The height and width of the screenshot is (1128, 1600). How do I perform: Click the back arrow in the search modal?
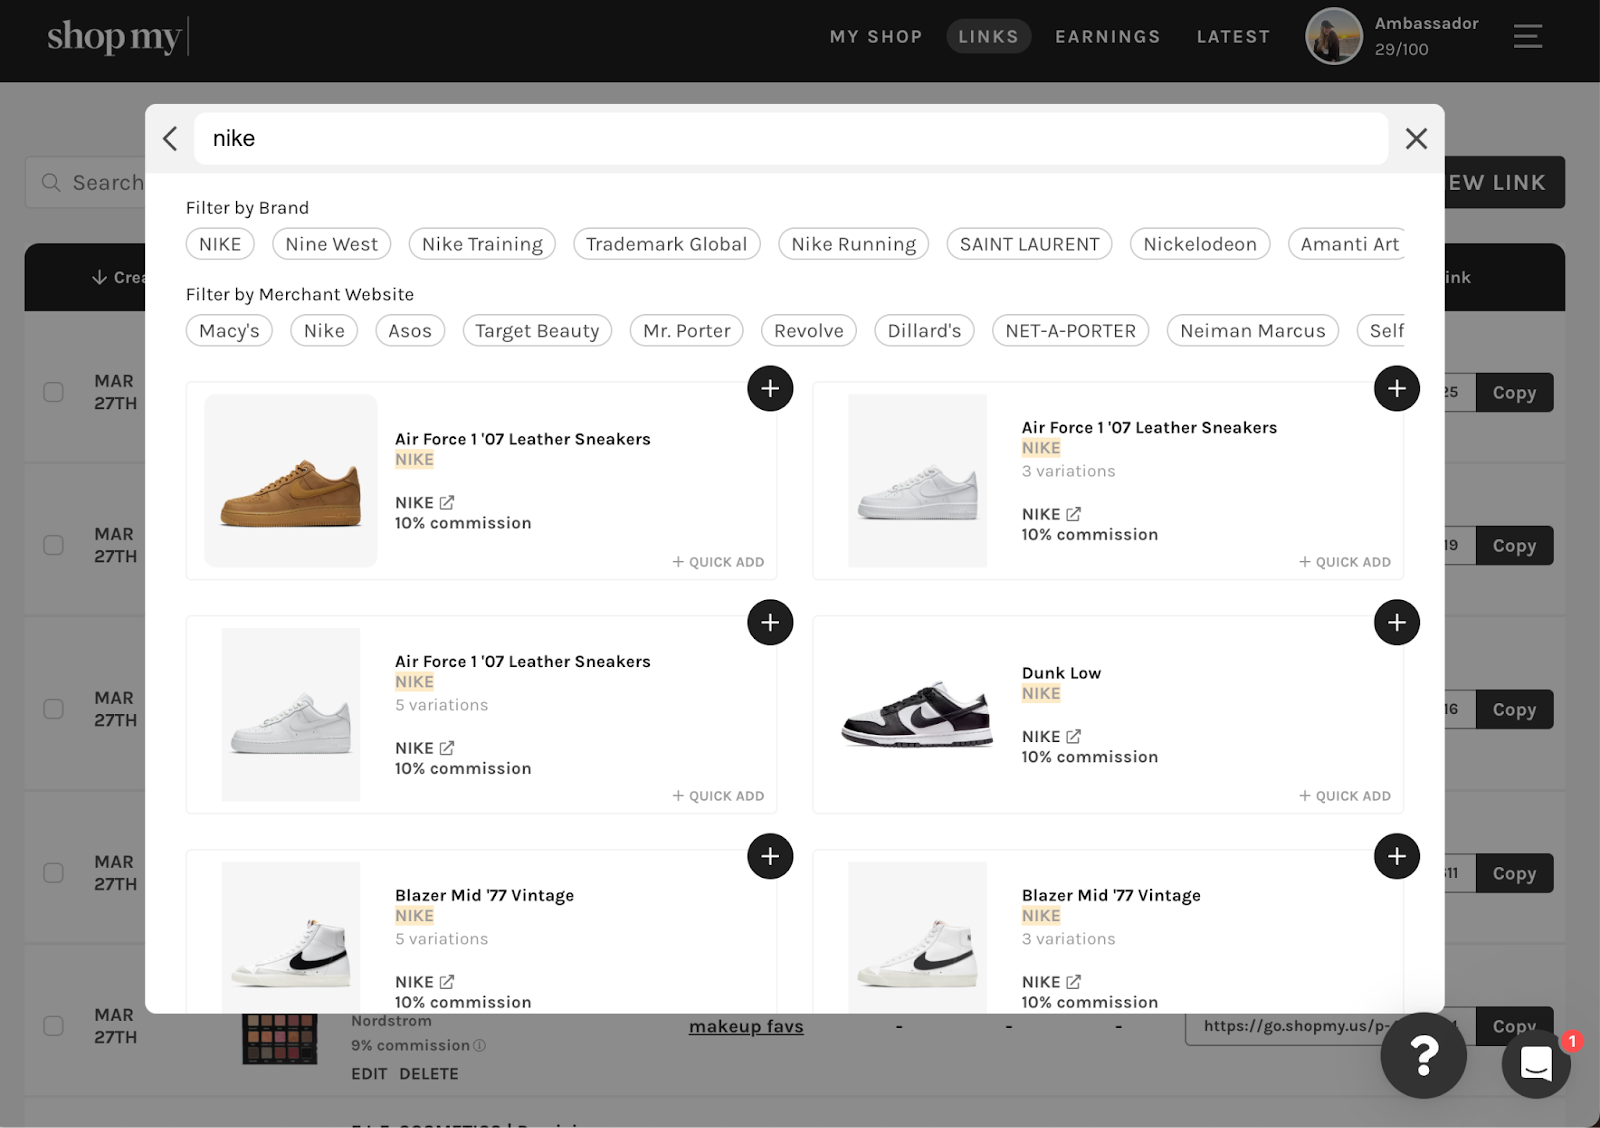[170, 138]
